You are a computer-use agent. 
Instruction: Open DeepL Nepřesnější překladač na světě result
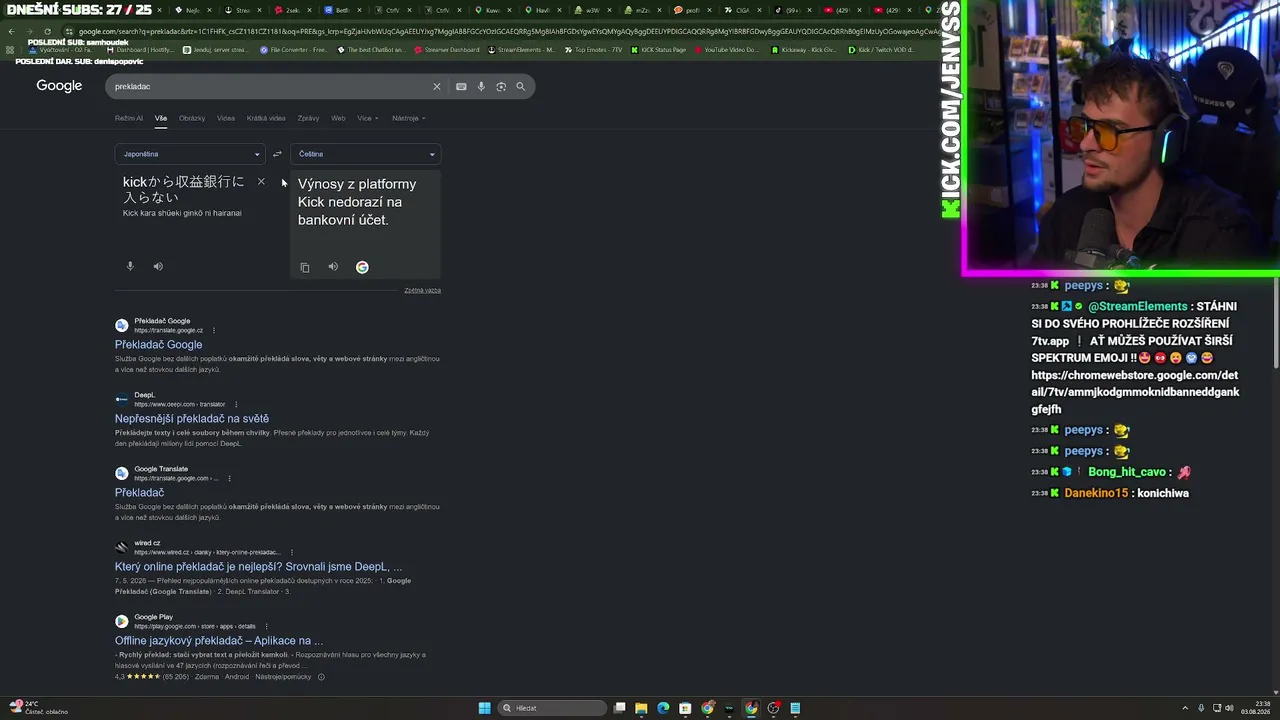coord(192,419)
